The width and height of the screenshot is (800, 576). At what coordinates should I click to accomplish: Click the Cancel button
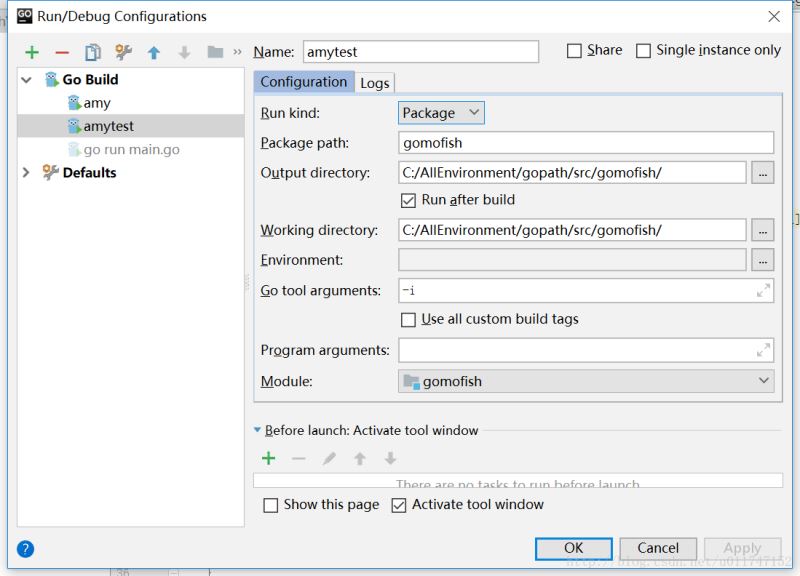click(x=658, y=548)
